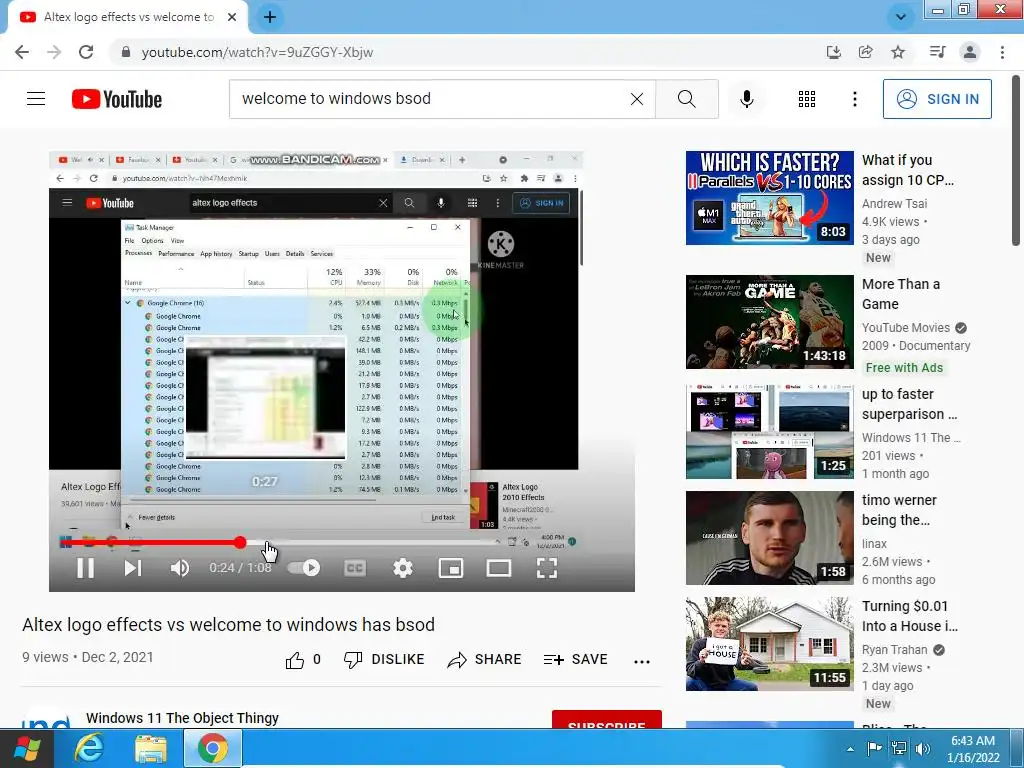
Task: Click the SHARE button
Action: 484,660
